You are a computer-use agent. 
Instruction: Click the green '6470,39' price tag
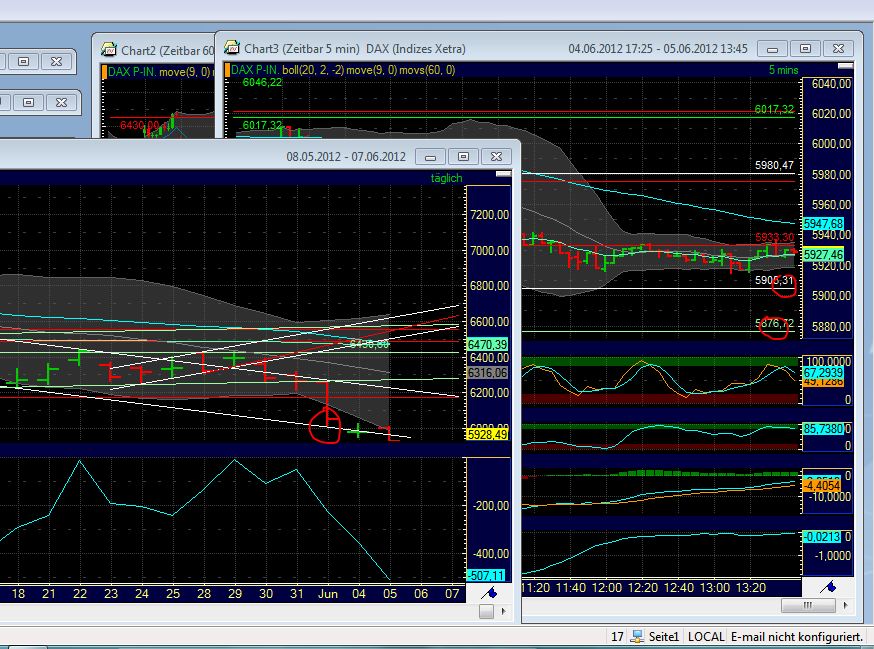[x=488, y=345]
